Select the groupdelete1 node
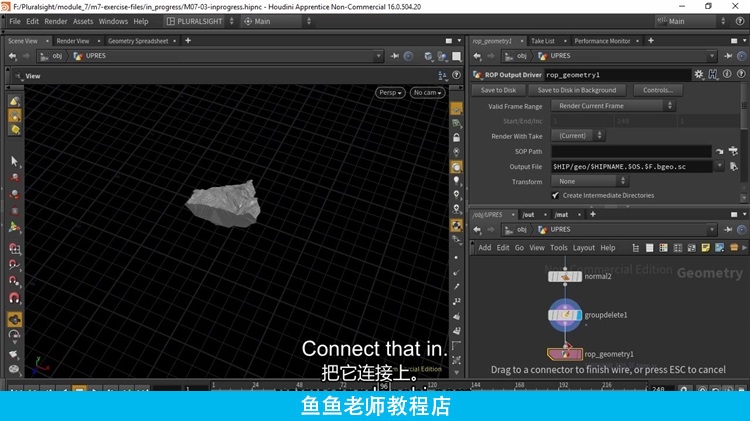Screen dimensions: 750x421 coord(565,315)
